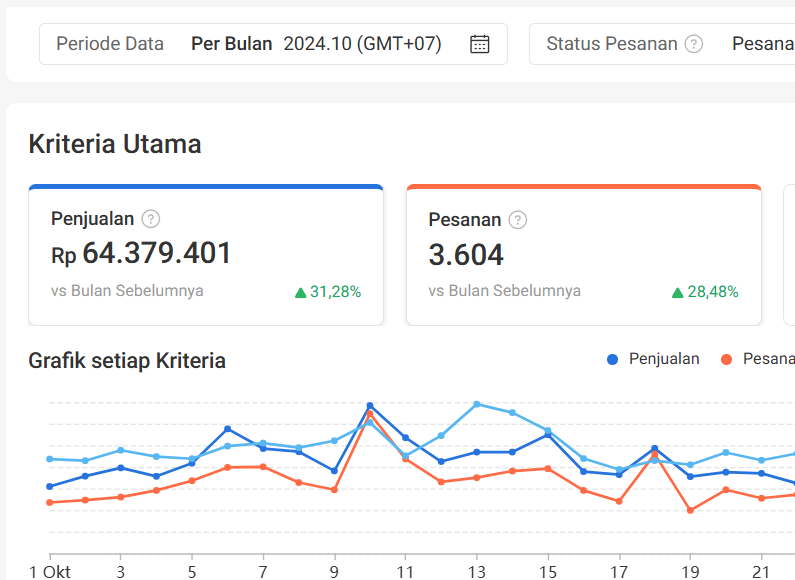Click blue legend dot for Penjualan

point(612,359)
